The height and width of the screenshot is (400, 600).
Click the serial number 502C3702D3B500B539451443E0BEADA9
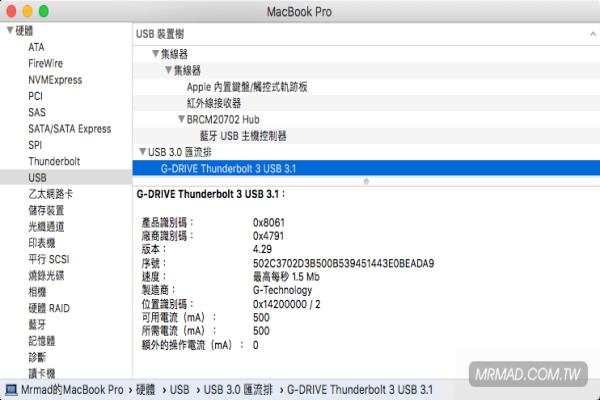pos(344,263)
